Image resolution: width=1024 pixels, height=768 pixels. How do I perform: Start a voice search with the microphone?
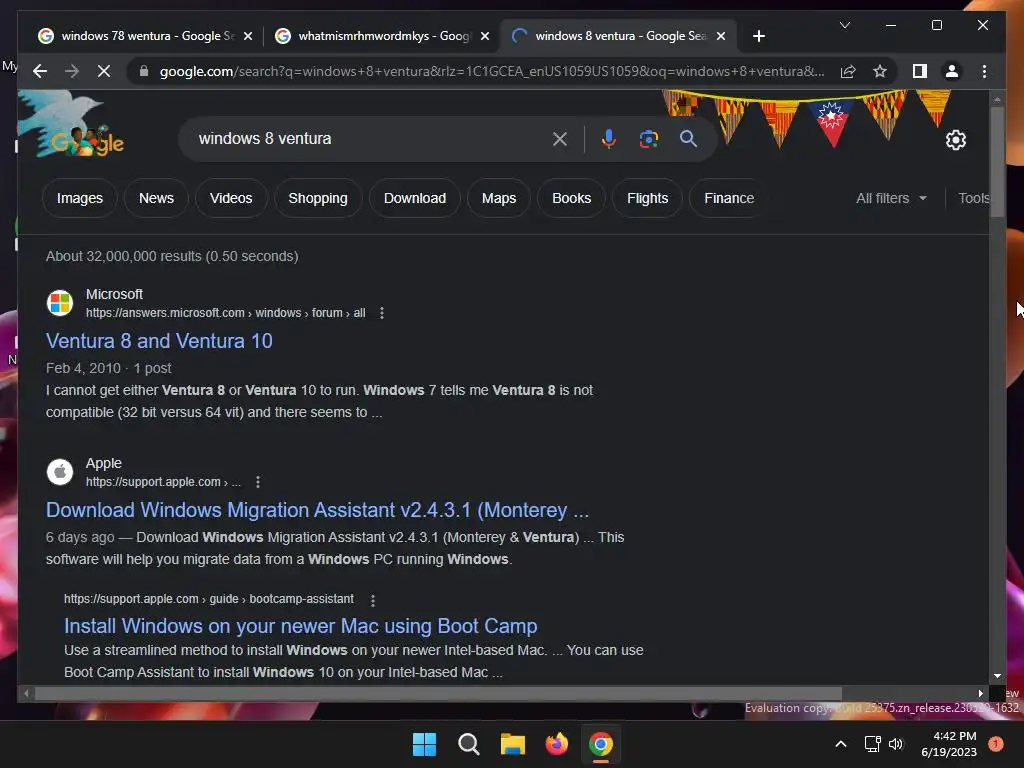(x=609, y=138)
